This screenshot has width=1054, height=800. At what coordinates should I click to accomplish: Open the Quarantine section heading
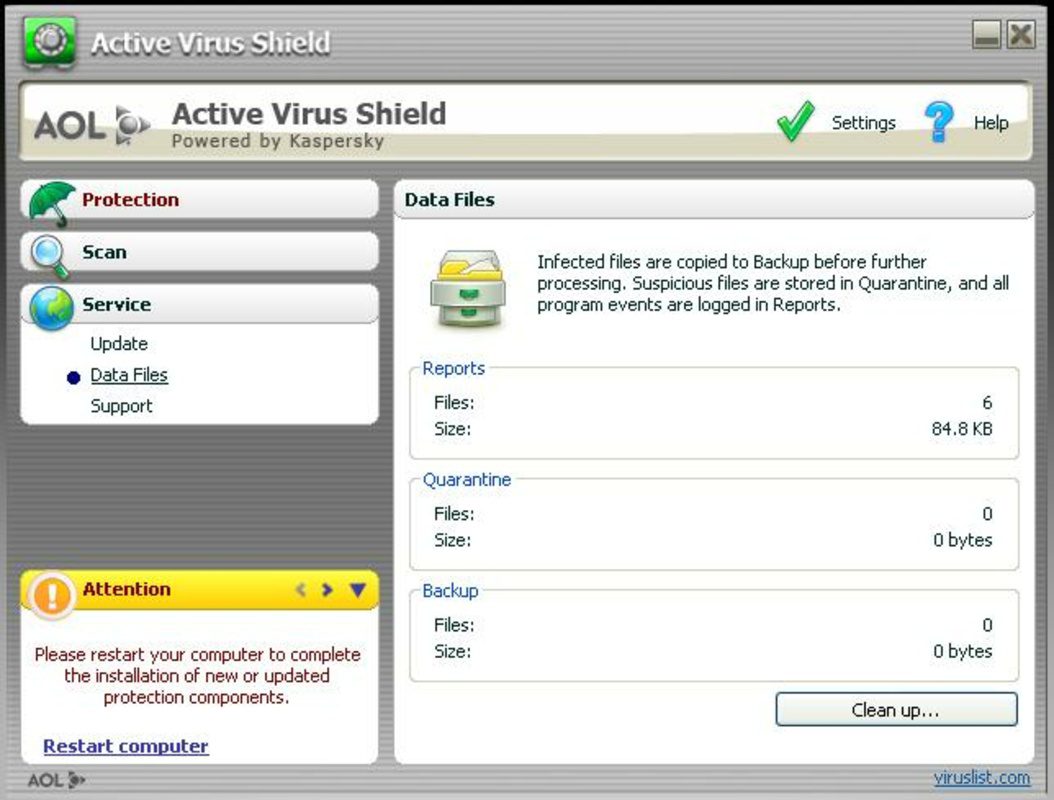point(466,480)
